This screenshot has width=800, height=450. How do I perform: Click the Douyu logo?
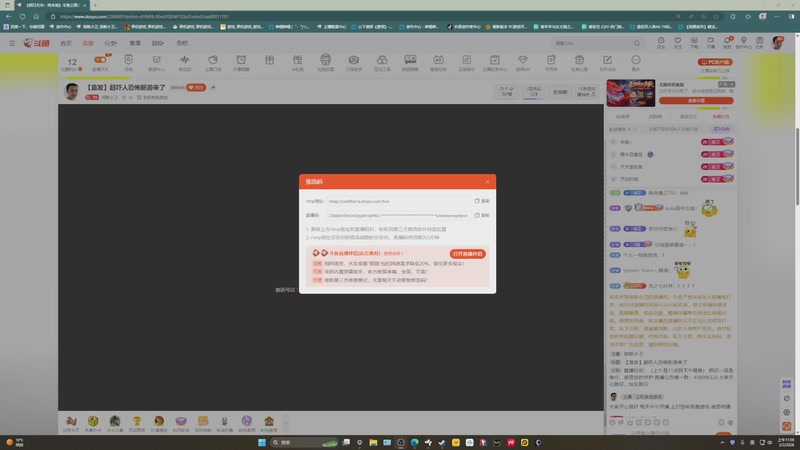[36, 43]
